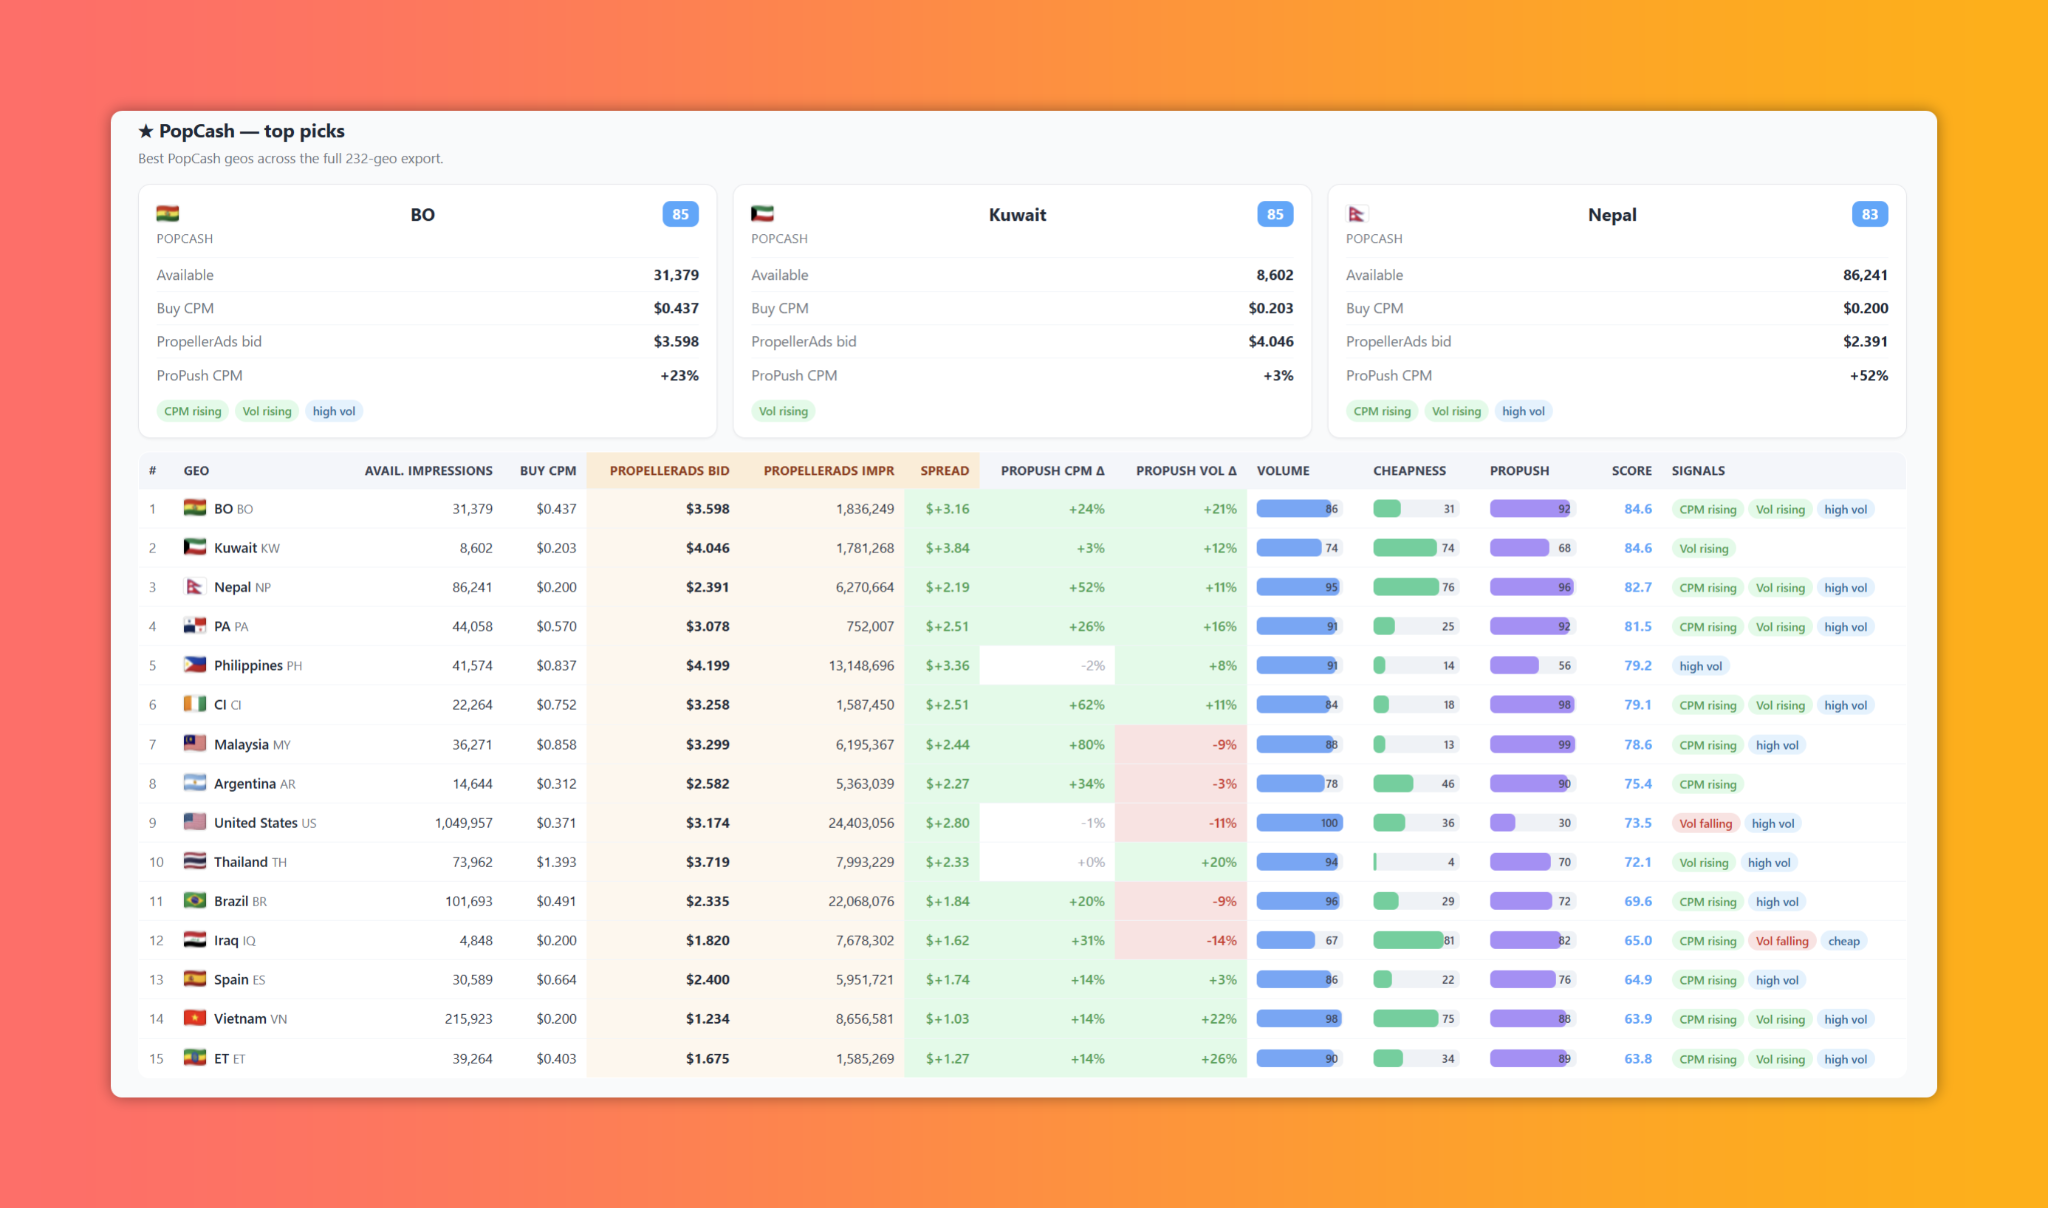The height and width of the screenshot is (1208, 2048).
Task: Click the Kuwait flag in the top-pick card
Action: (763, 213)
